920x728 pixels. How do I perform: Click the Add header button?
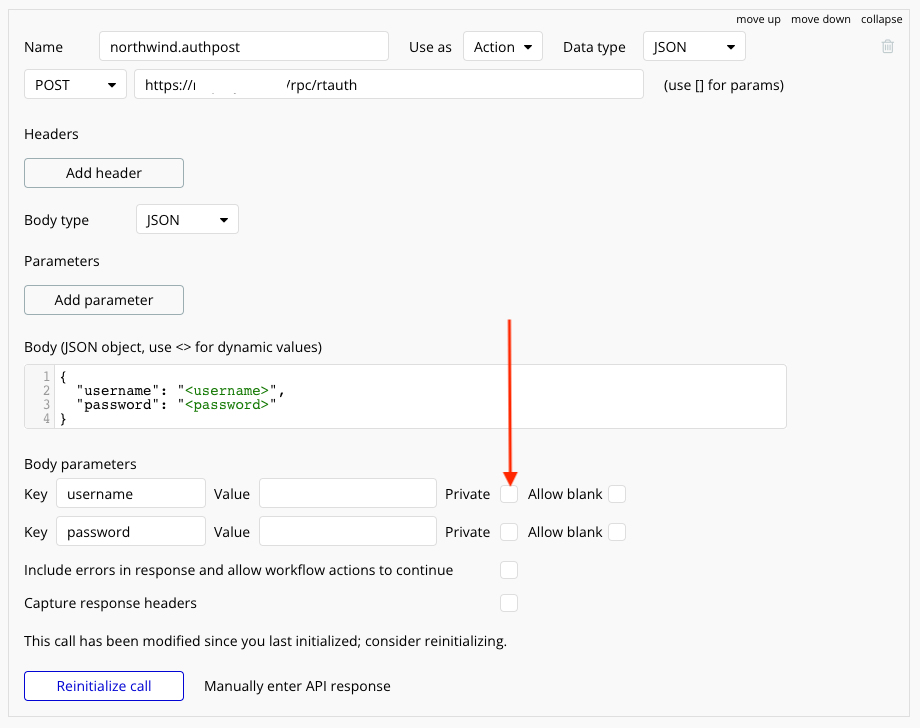click(x=104, y=173)
